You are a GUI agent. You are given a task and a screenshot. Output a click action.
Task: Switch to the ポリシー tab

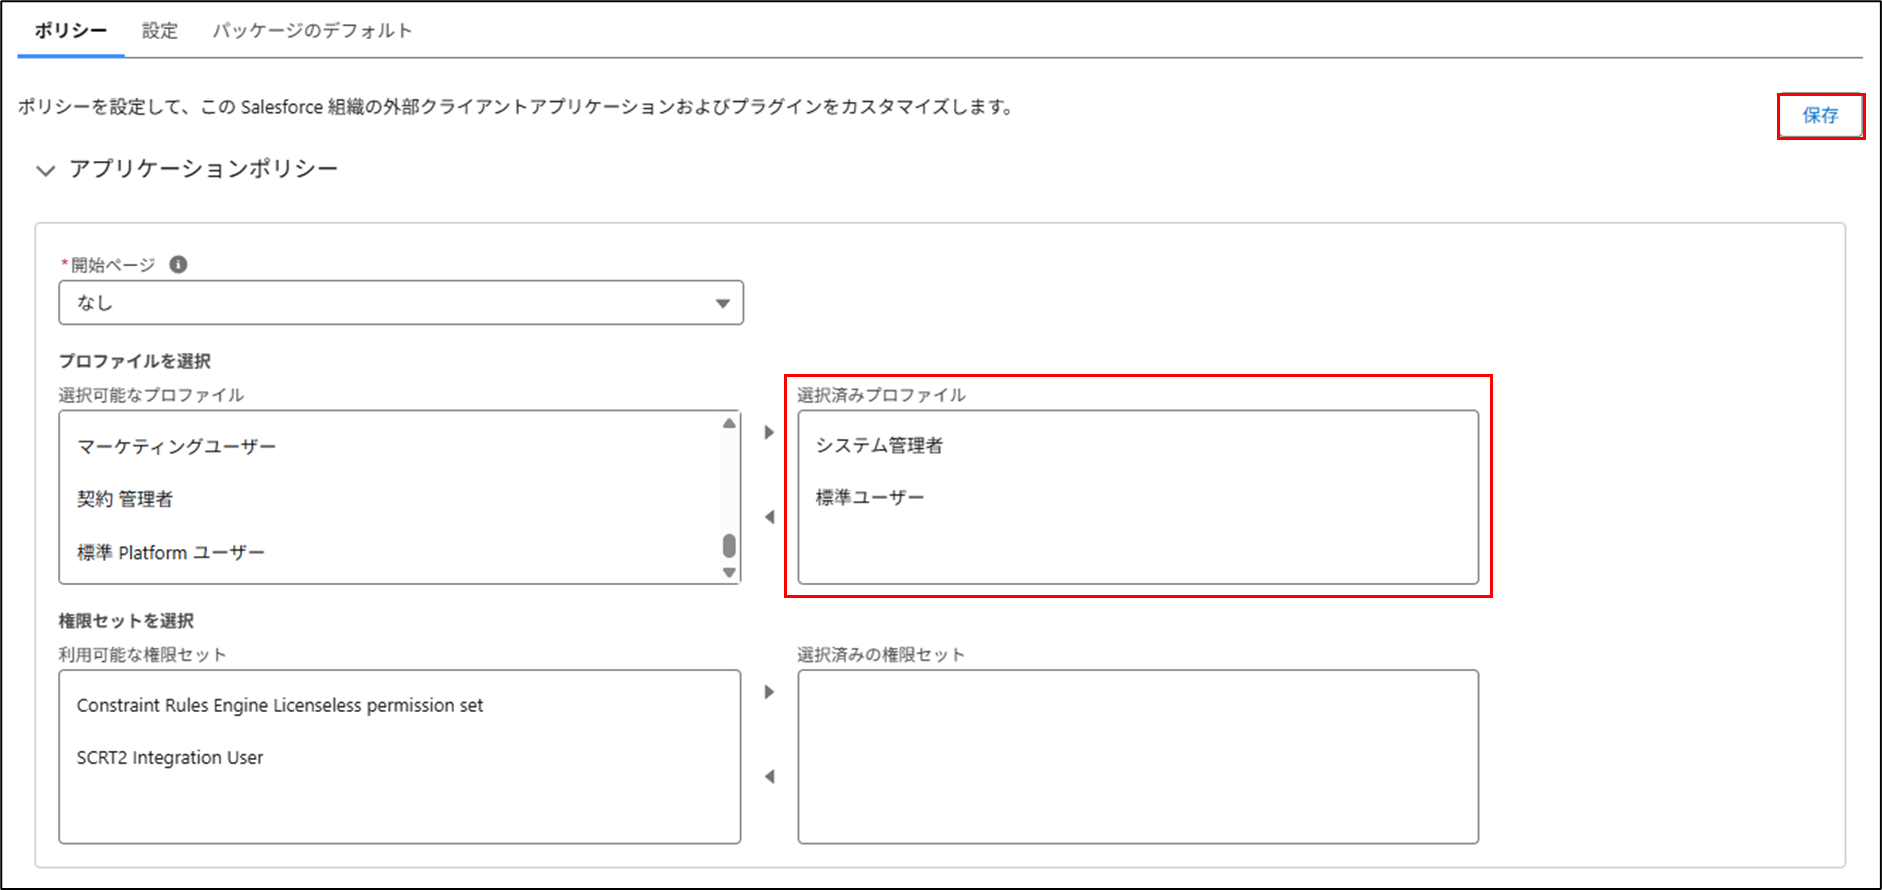tap(70, 31)
